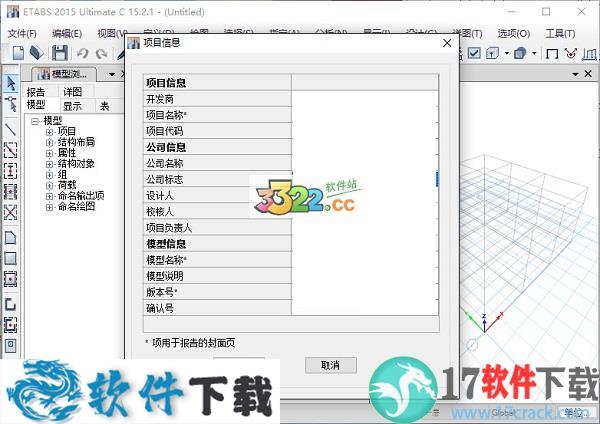The width and height of the screenshot is (600, 424).
Task: Open the 文件(F) menu
Action: pyautogui.click(x=22, y=33)
